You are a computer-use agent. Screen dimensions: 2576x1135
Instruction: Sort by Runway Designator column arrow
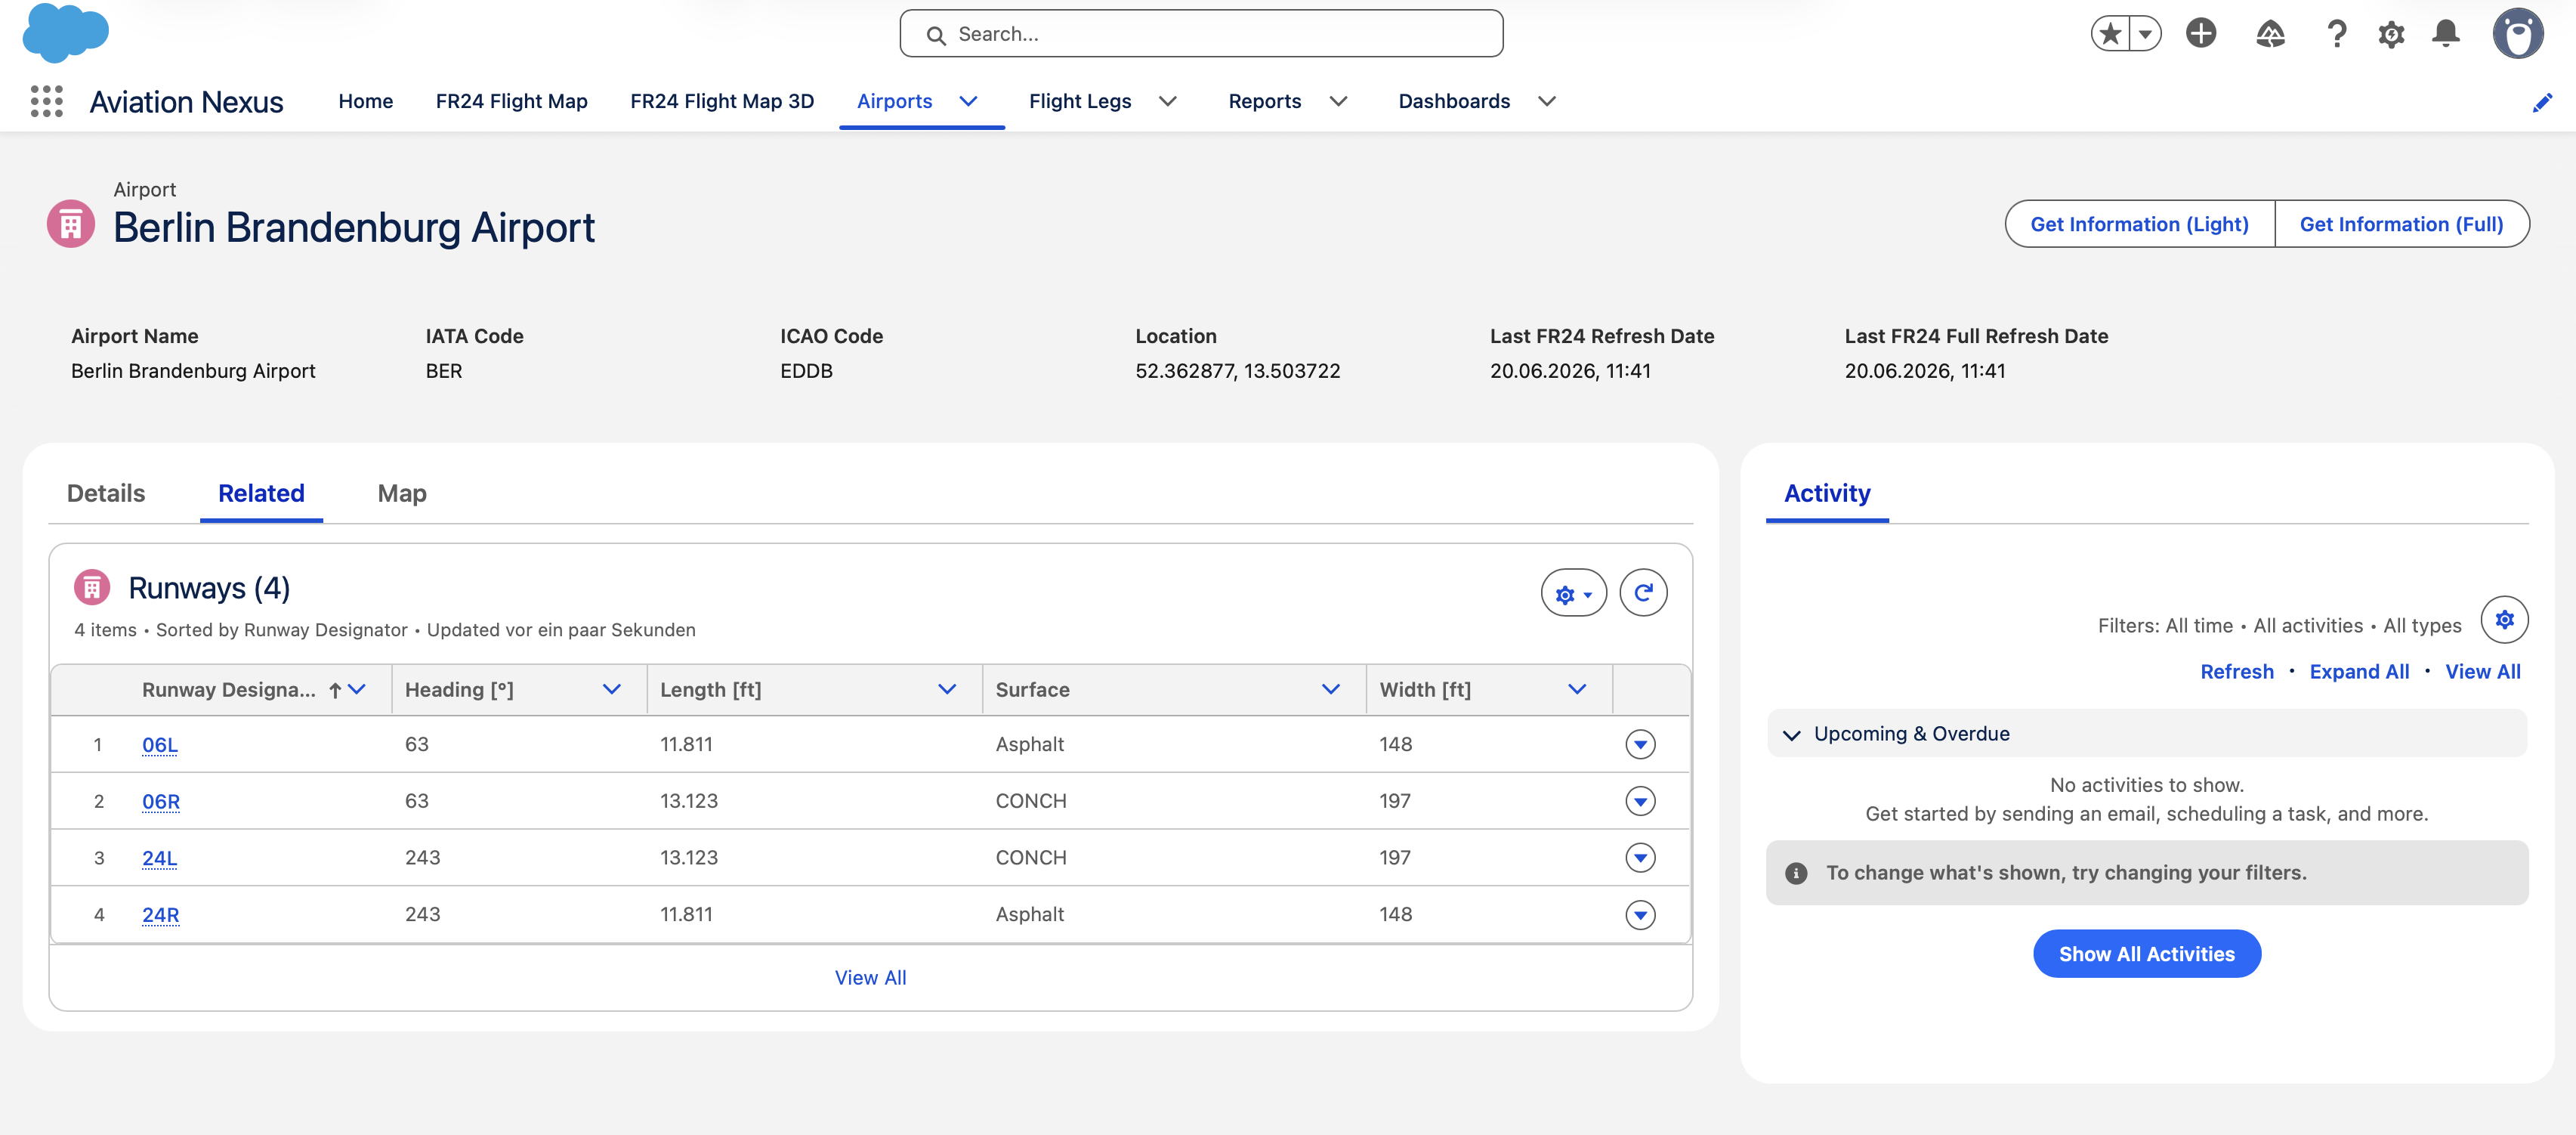[x=335, y=690]
